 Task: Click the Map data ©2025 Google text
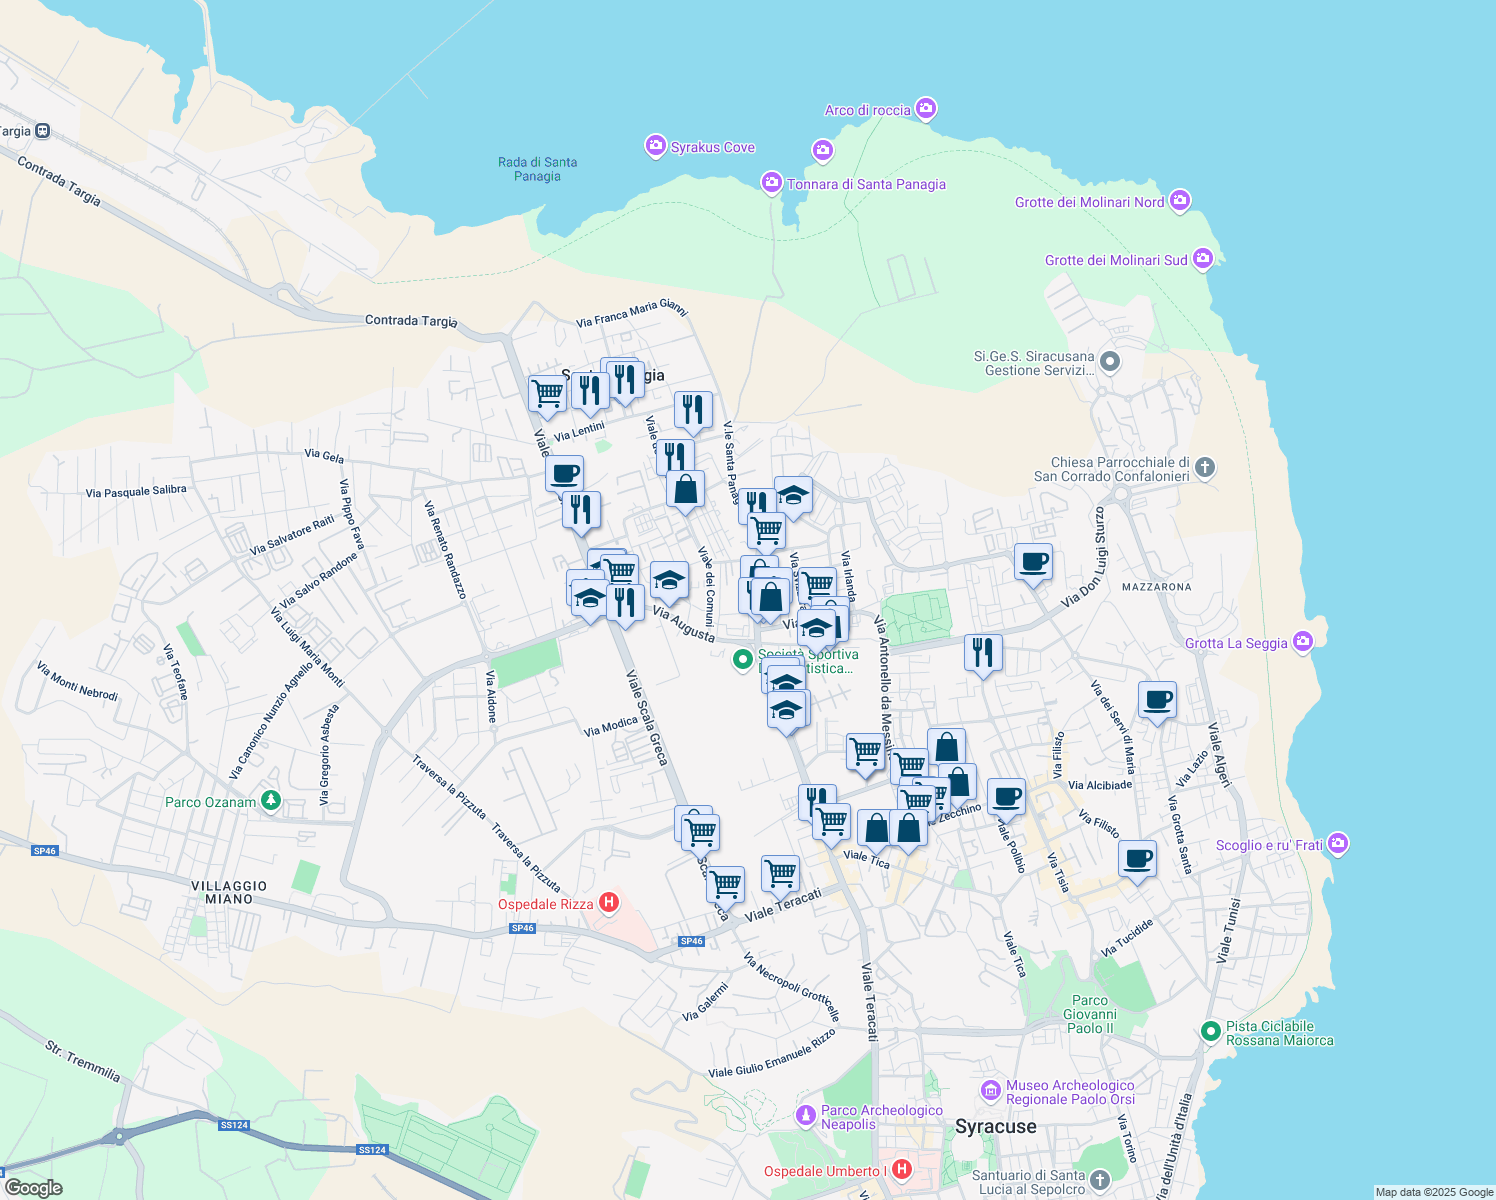click(1434, 1192)
